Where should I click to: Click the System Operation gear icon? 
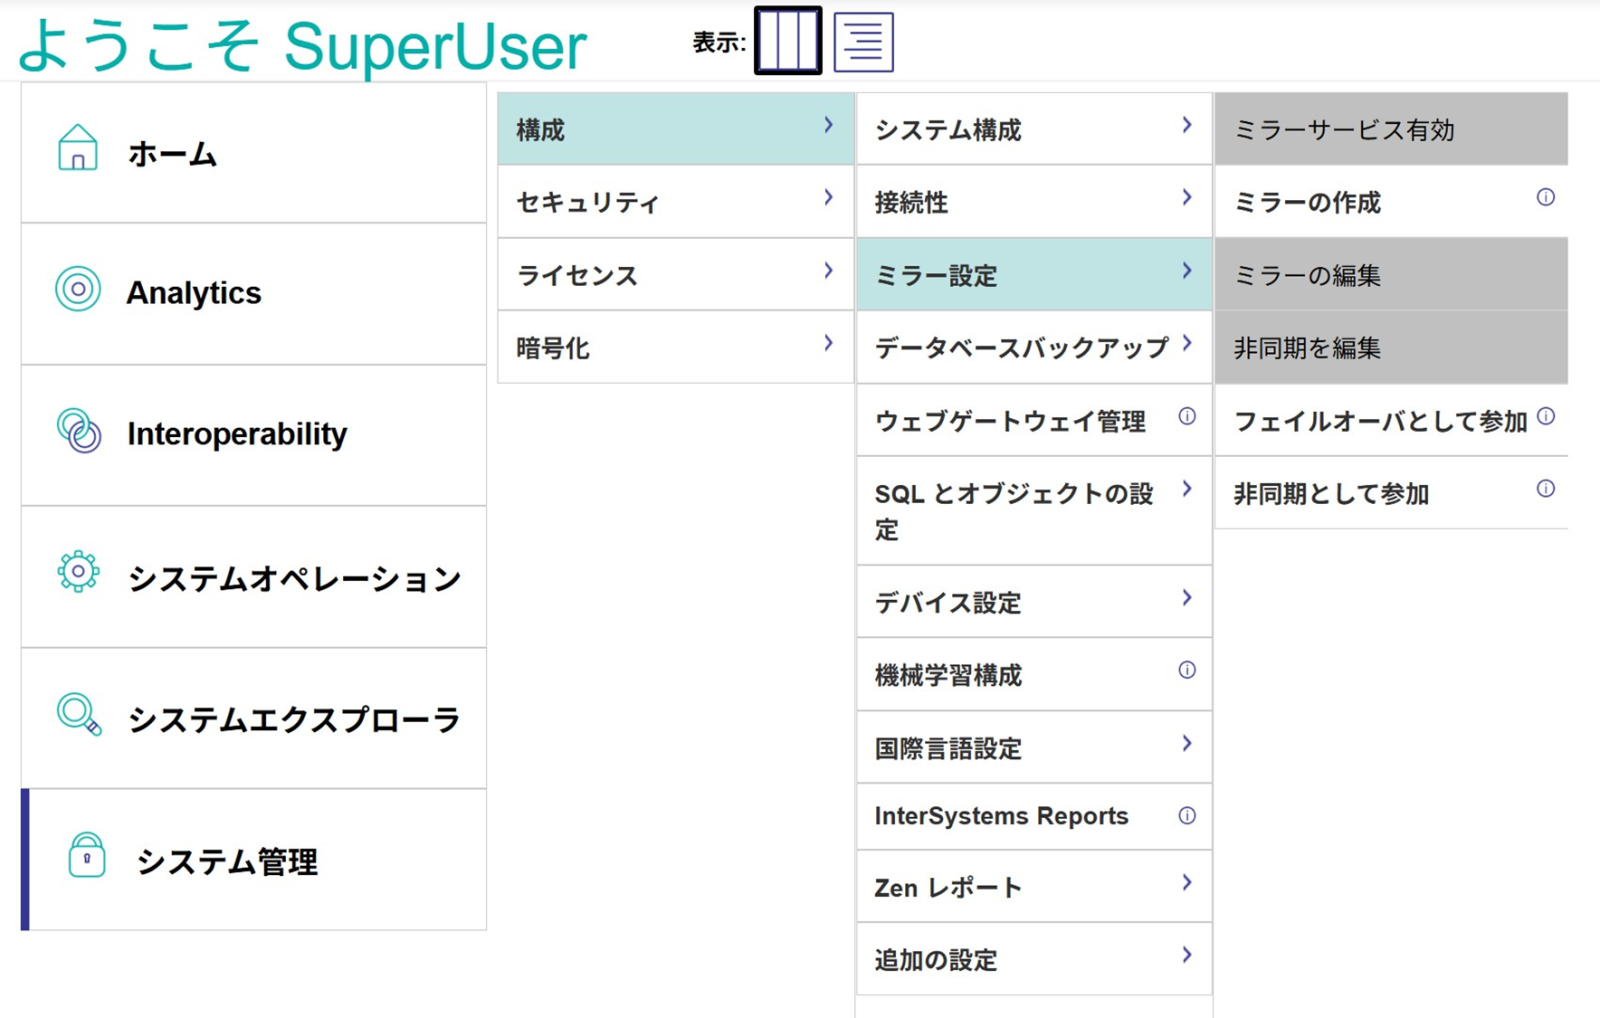click(78, 572)
